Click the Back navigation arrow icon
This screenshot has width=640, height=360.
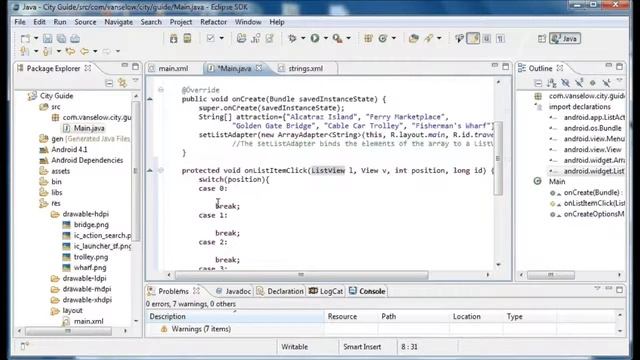point(84,51)
